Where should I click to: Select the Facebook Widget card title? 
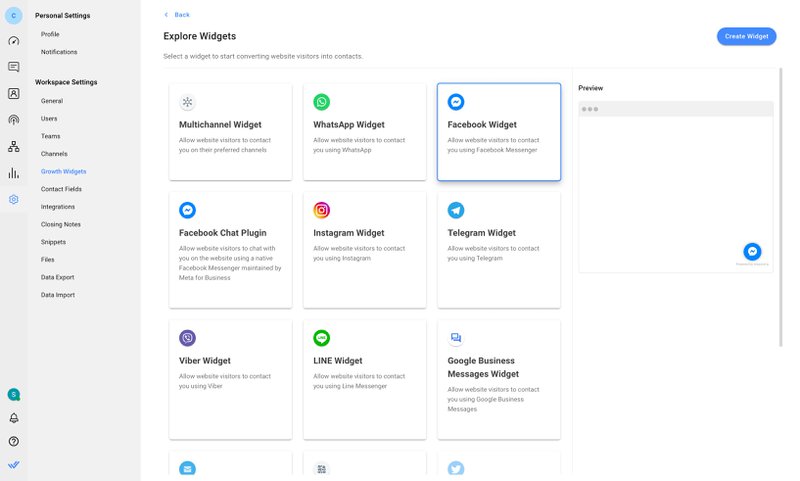point(482,124)
